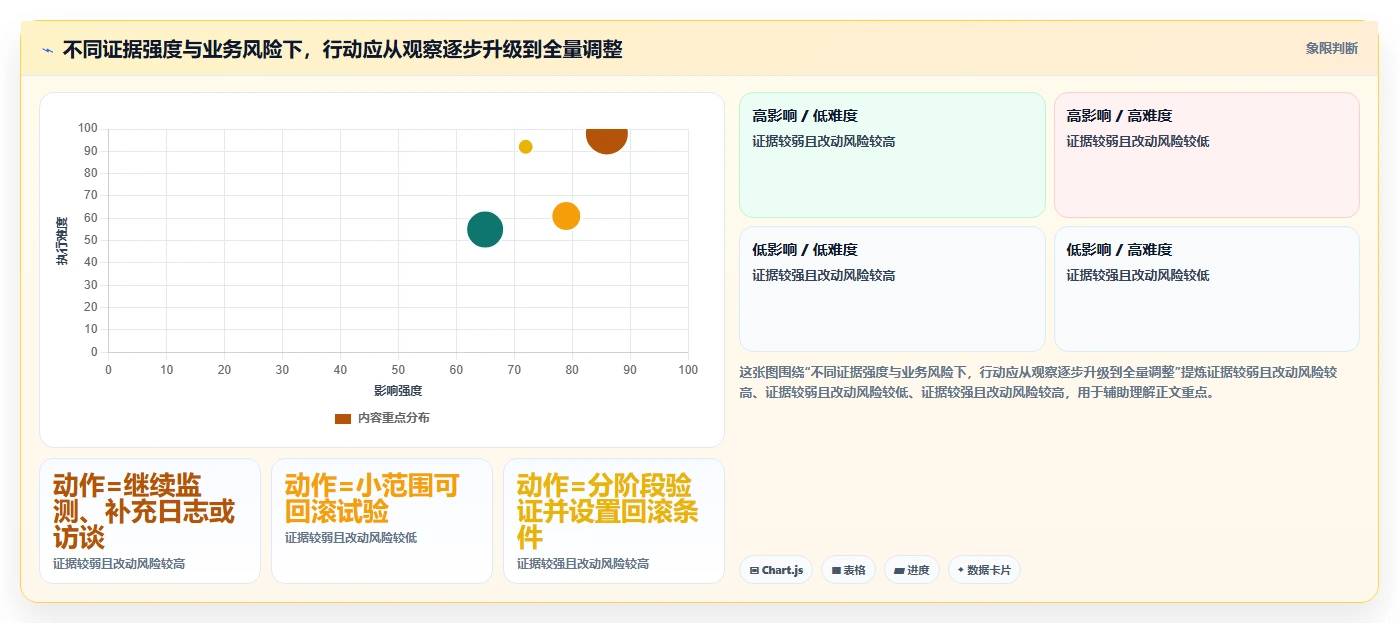The height and width of the screenshot is (623, 1399).
Task: Click the sparkle icon in 数据卡片 chip
Action: click(961, 570)
